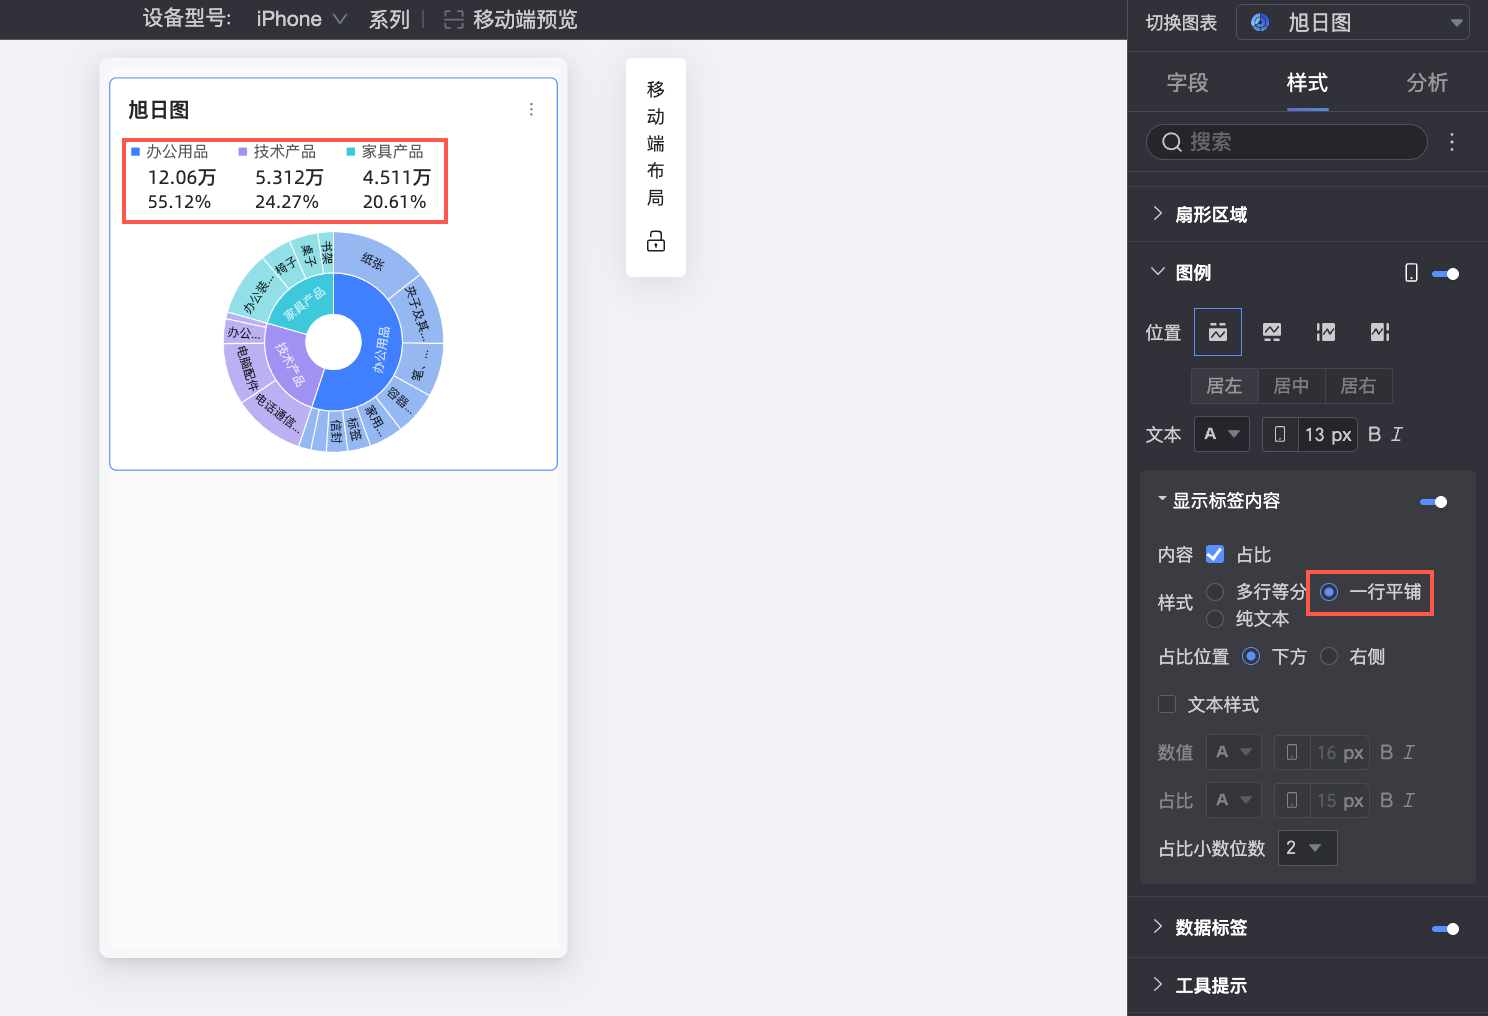Open the 切换图表 chart type dropdown

coord(1353,22)
